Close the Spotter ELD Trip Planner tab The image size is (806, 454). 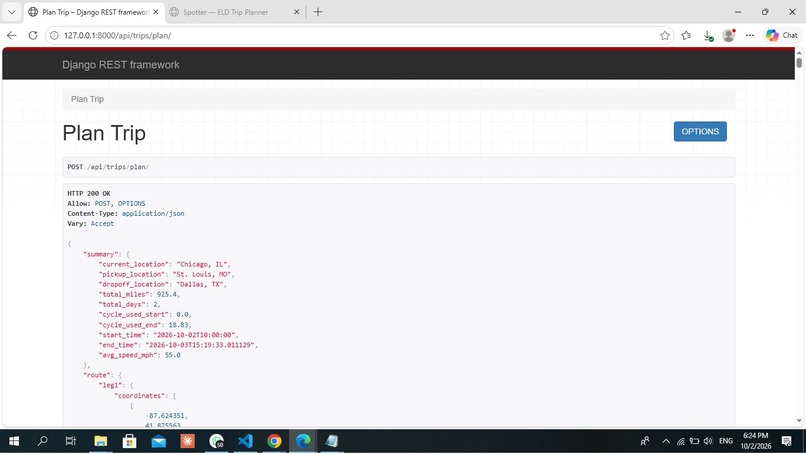[297, 12]
